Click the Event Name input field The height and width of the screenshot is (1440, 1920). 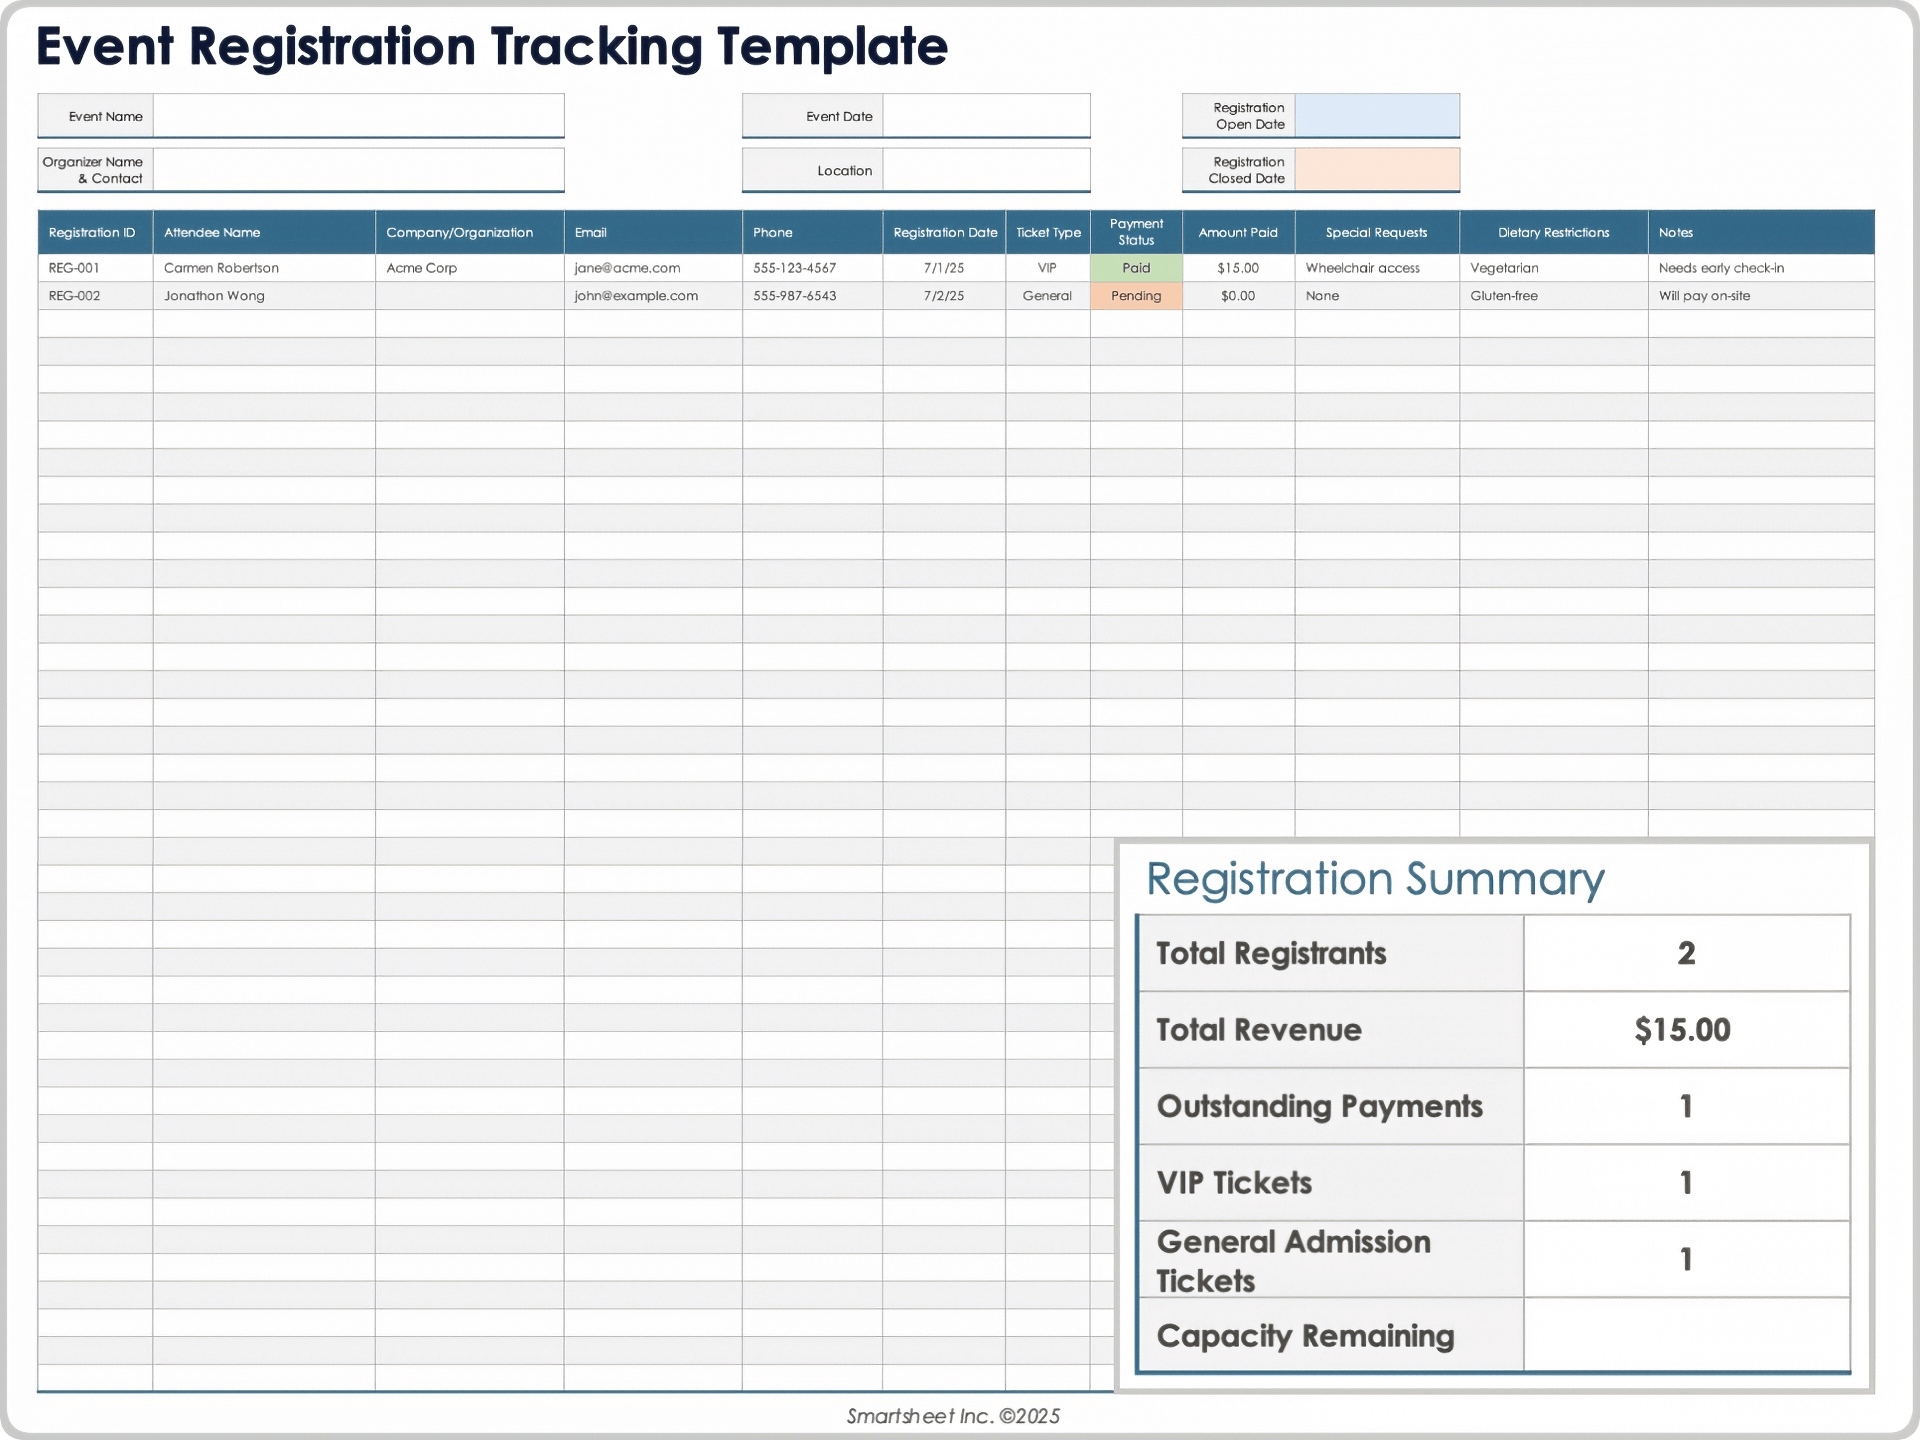(358, 115)
